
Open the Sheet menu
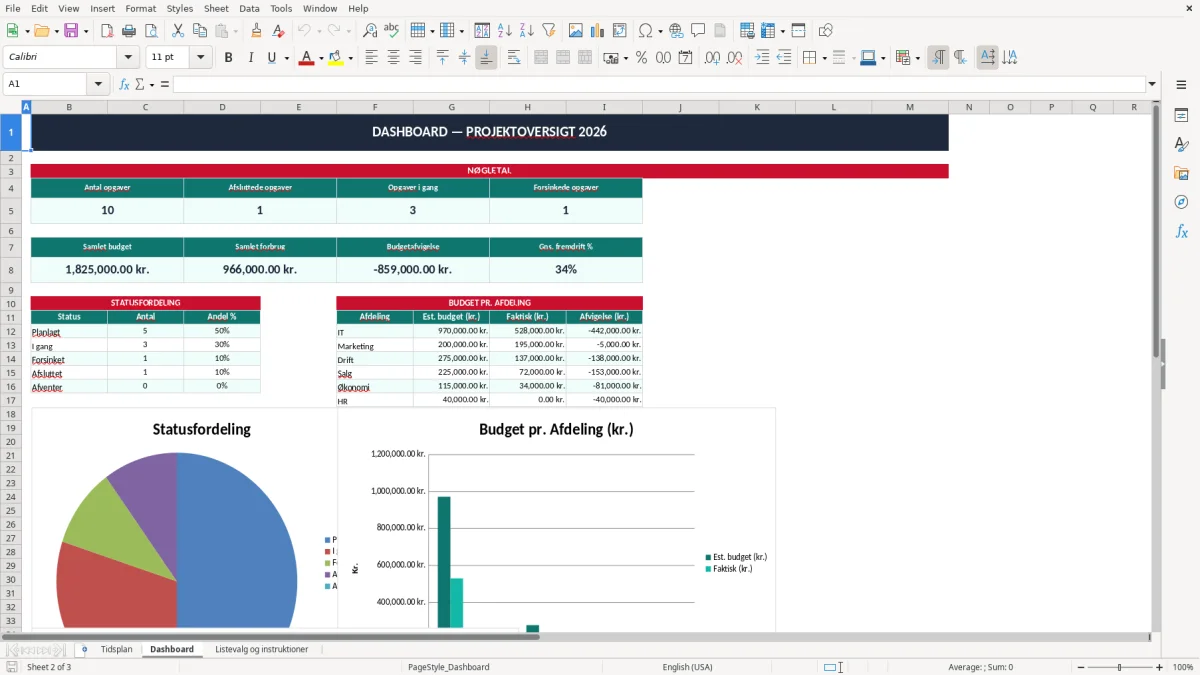tap(216, 8)
